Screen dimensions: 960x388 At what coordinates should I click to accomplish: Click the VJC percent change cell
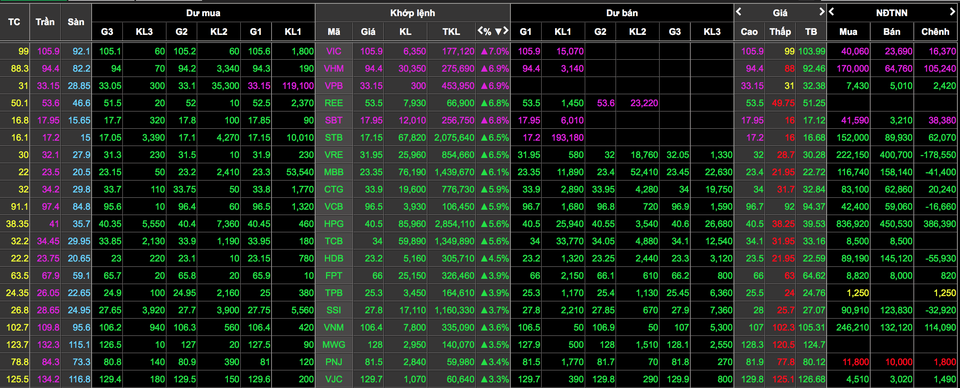[x=493, y=379]
